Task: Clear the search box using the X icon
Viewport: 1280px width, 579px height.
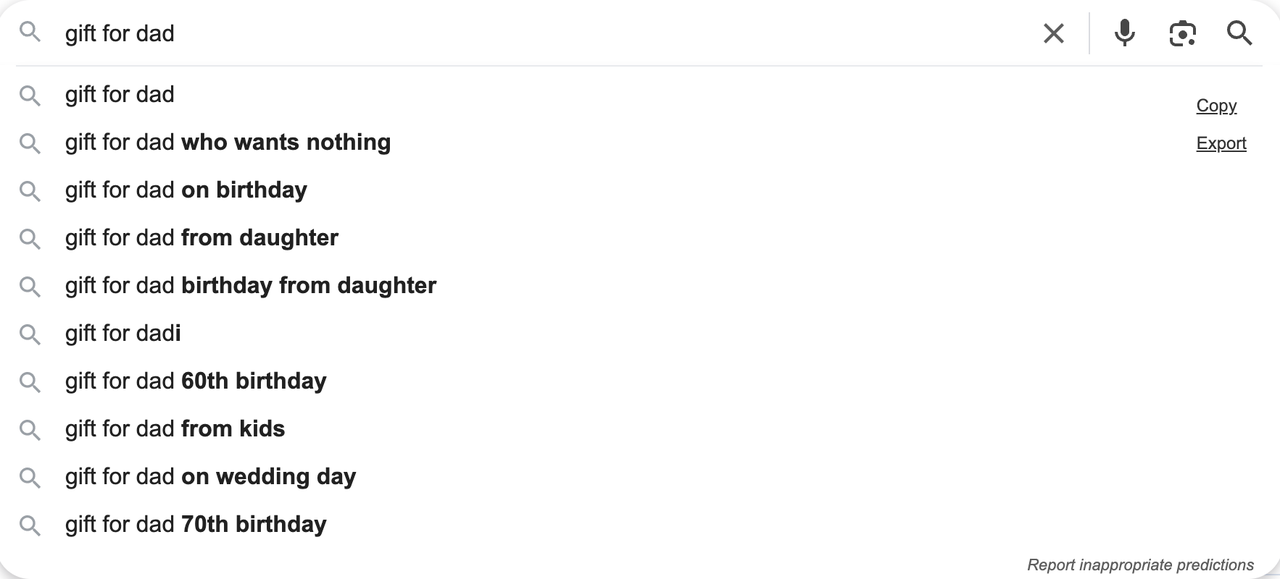Action: [1053, 33]
